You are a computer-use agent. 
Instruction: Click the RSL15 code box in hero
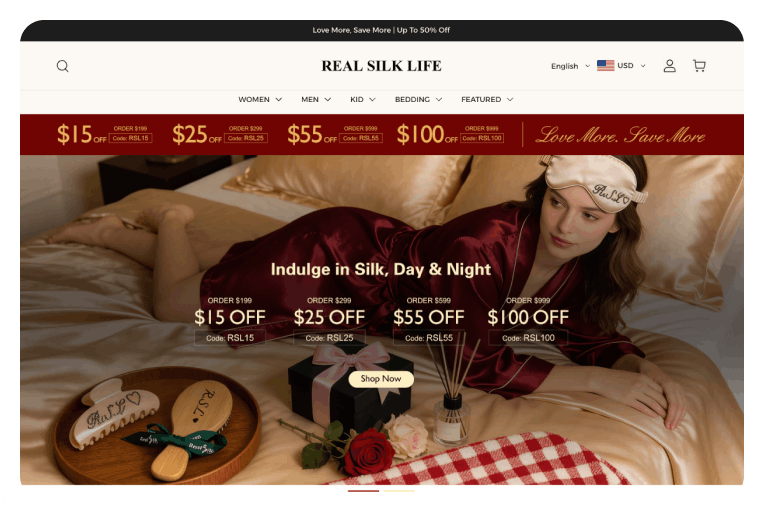[x=229, y=338]
